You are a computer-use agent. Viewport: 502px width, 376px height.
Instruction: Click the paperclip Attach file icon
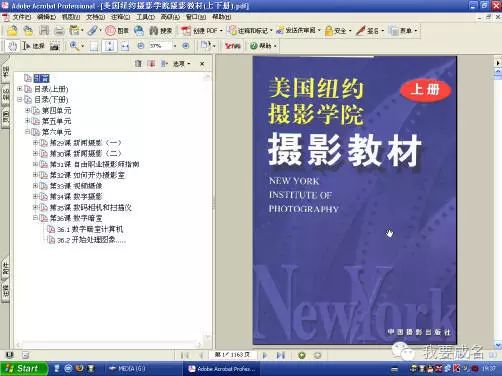tap(93, 31)
